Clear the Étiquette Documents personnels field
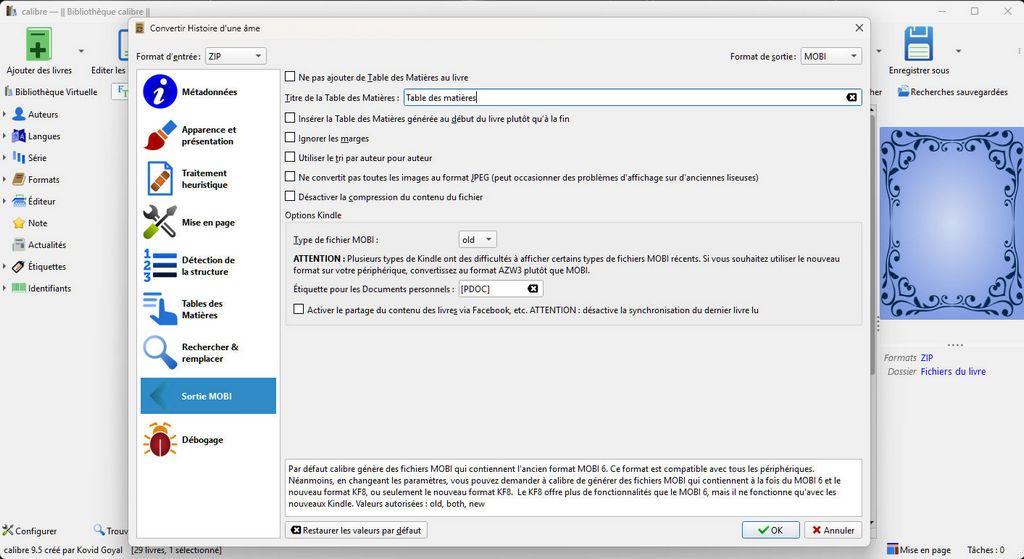Screen dimensions: 1024x559 click(533, 289)
